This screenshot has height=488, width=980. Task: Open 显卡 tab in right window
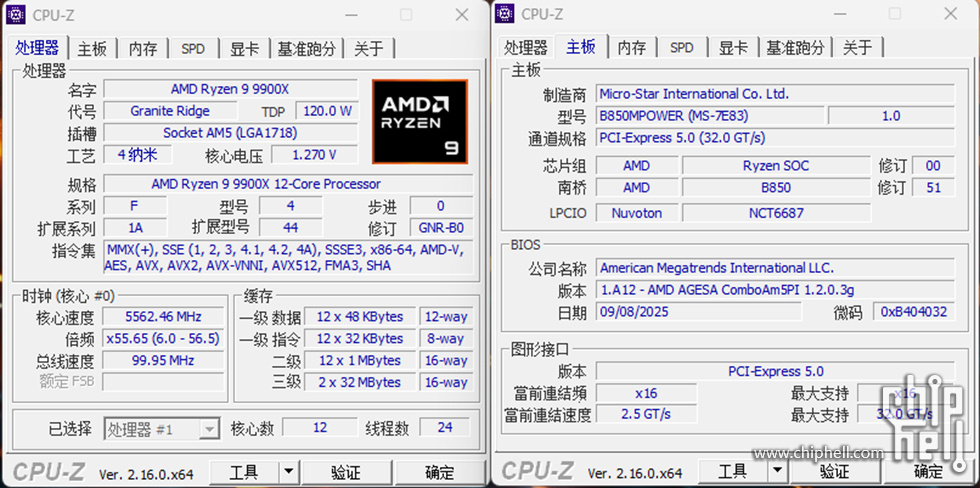(733, 47)
